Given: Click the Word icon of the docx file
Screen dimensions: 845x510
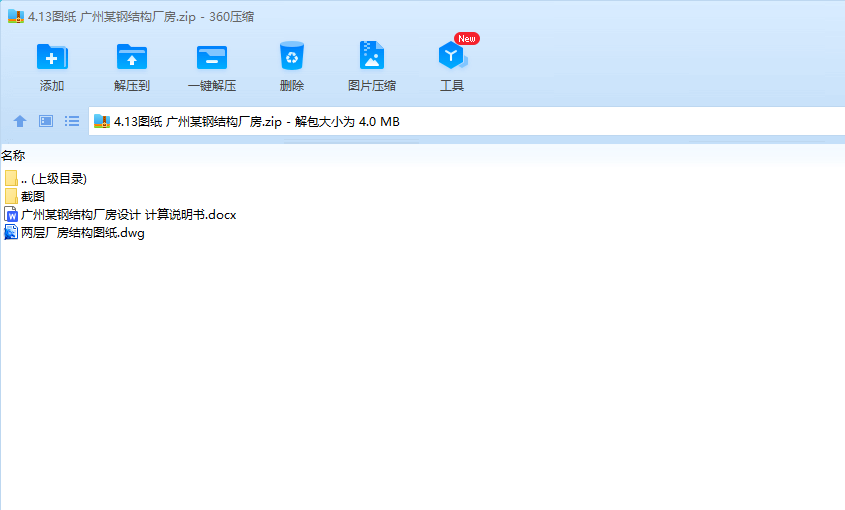Looking at the screenshot, I should tap(11, 215).
